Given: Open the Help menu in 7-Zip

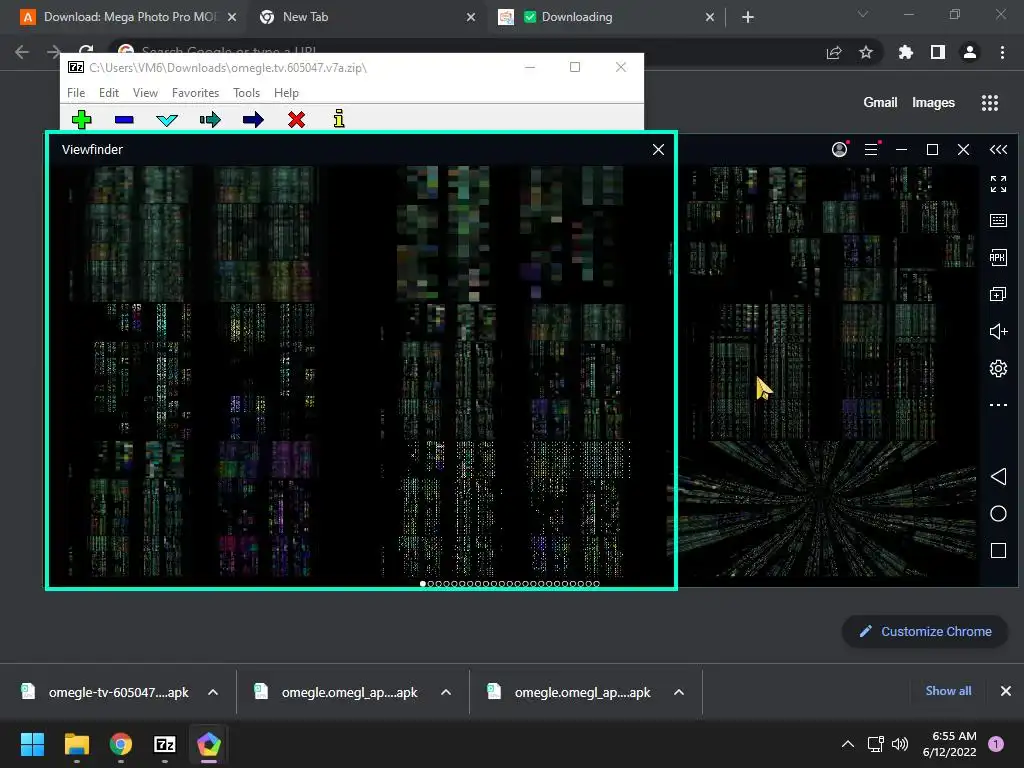Looking at the screenshot, I should pos(286,93).
